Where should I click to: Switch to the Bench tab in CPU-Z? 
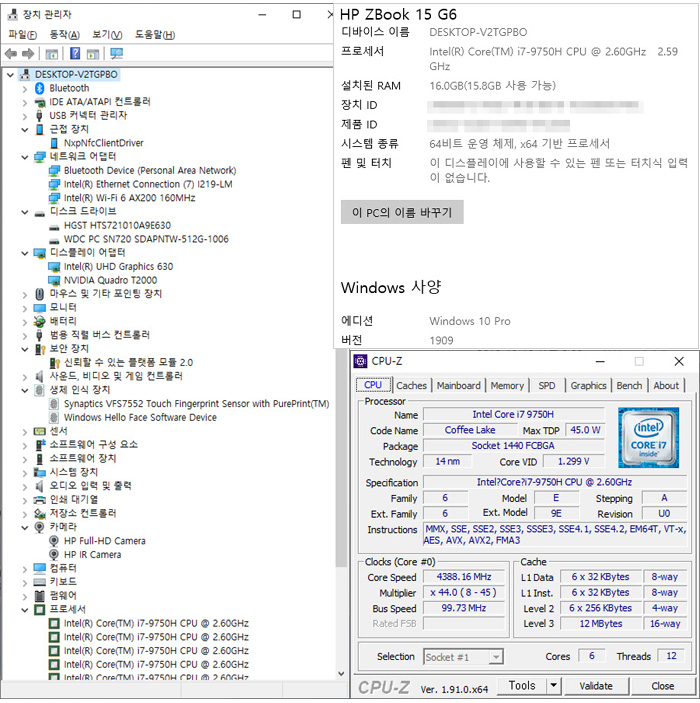point(629,386)
